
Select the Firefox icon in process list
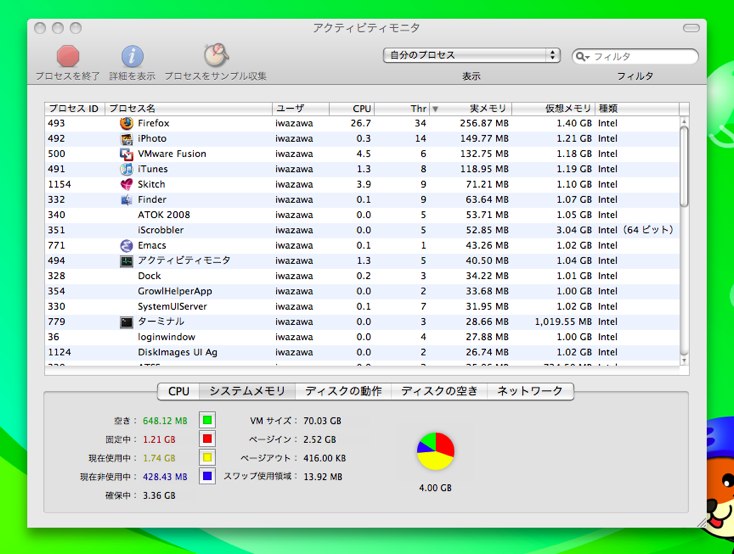coord(126,123)
